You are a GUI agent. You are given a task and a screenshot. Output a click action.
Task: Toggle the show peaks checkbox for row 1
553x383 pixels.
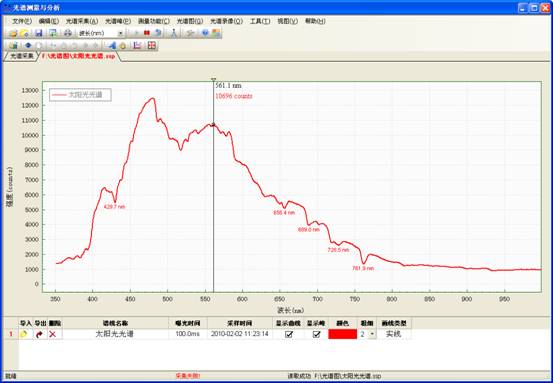(x=316, y=334)
